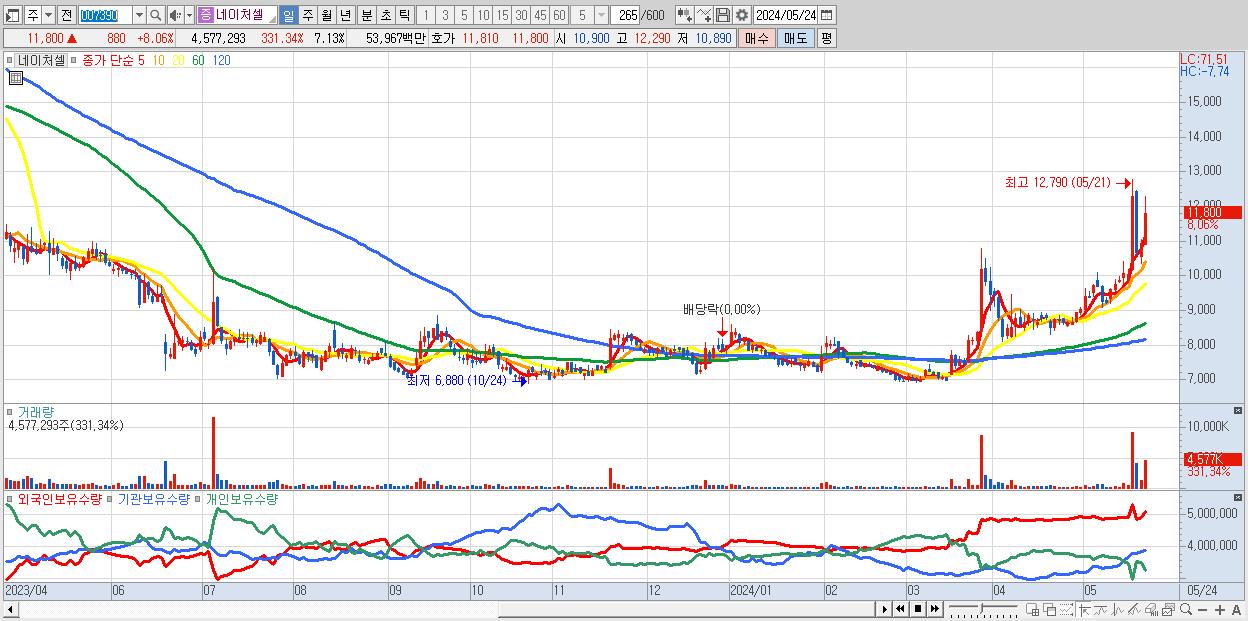This screenshot has height=621, width=1248.
Task: Click the speaker sound icon
Action: [x=175, y=15]
